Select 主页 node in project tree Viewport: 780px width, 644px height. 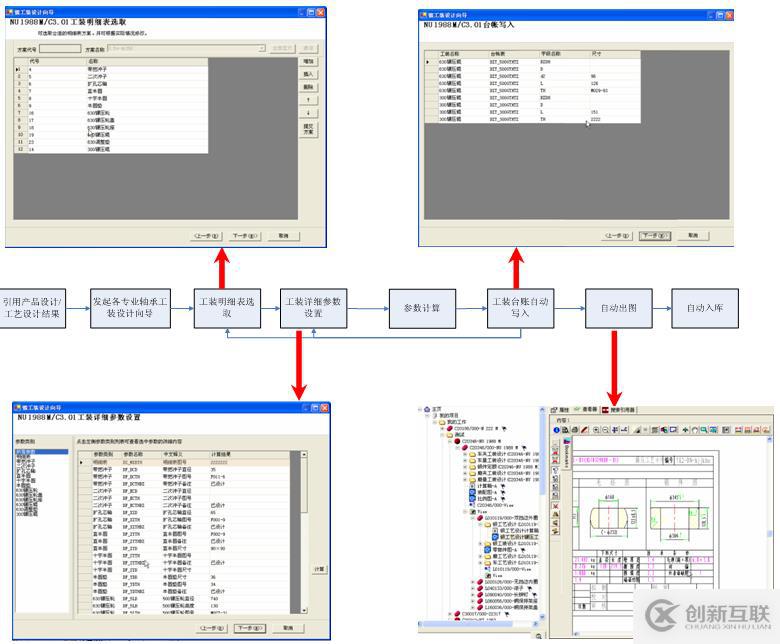click(437, 409)
